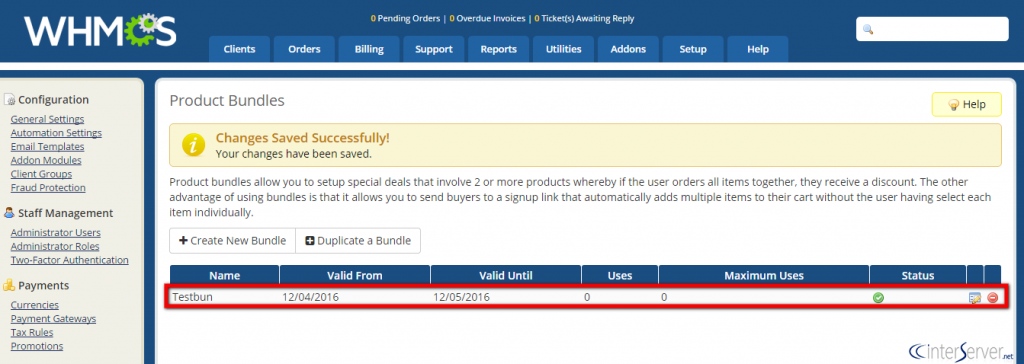Click the WHMCS logo

[101, 31]
